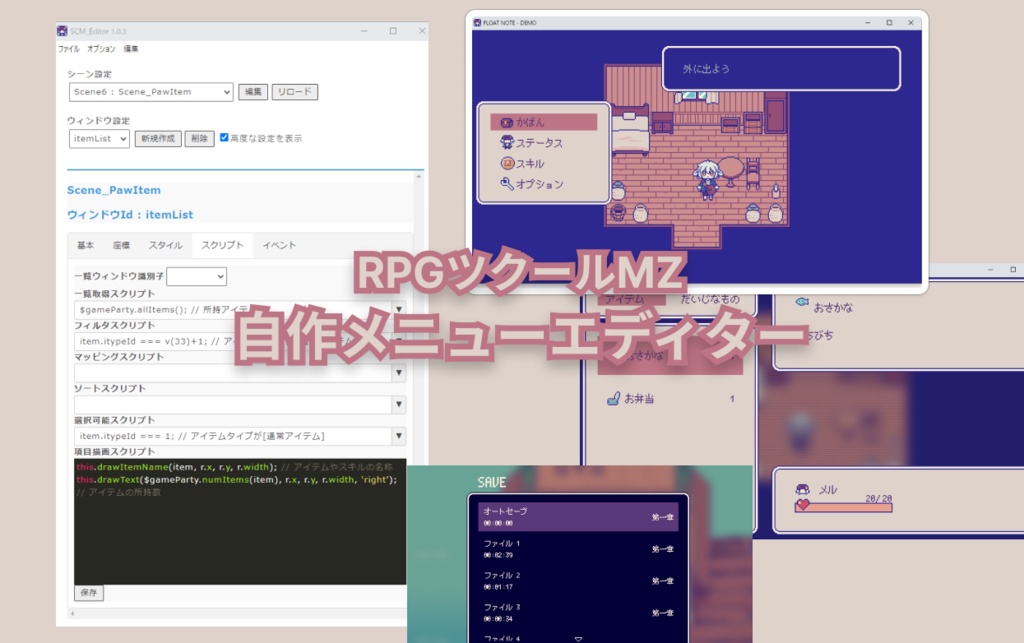The height and width of the screenshot is (643, 1024).
Task: Click the マッピングスクリプト empty input field
Action: click(232, 372)
